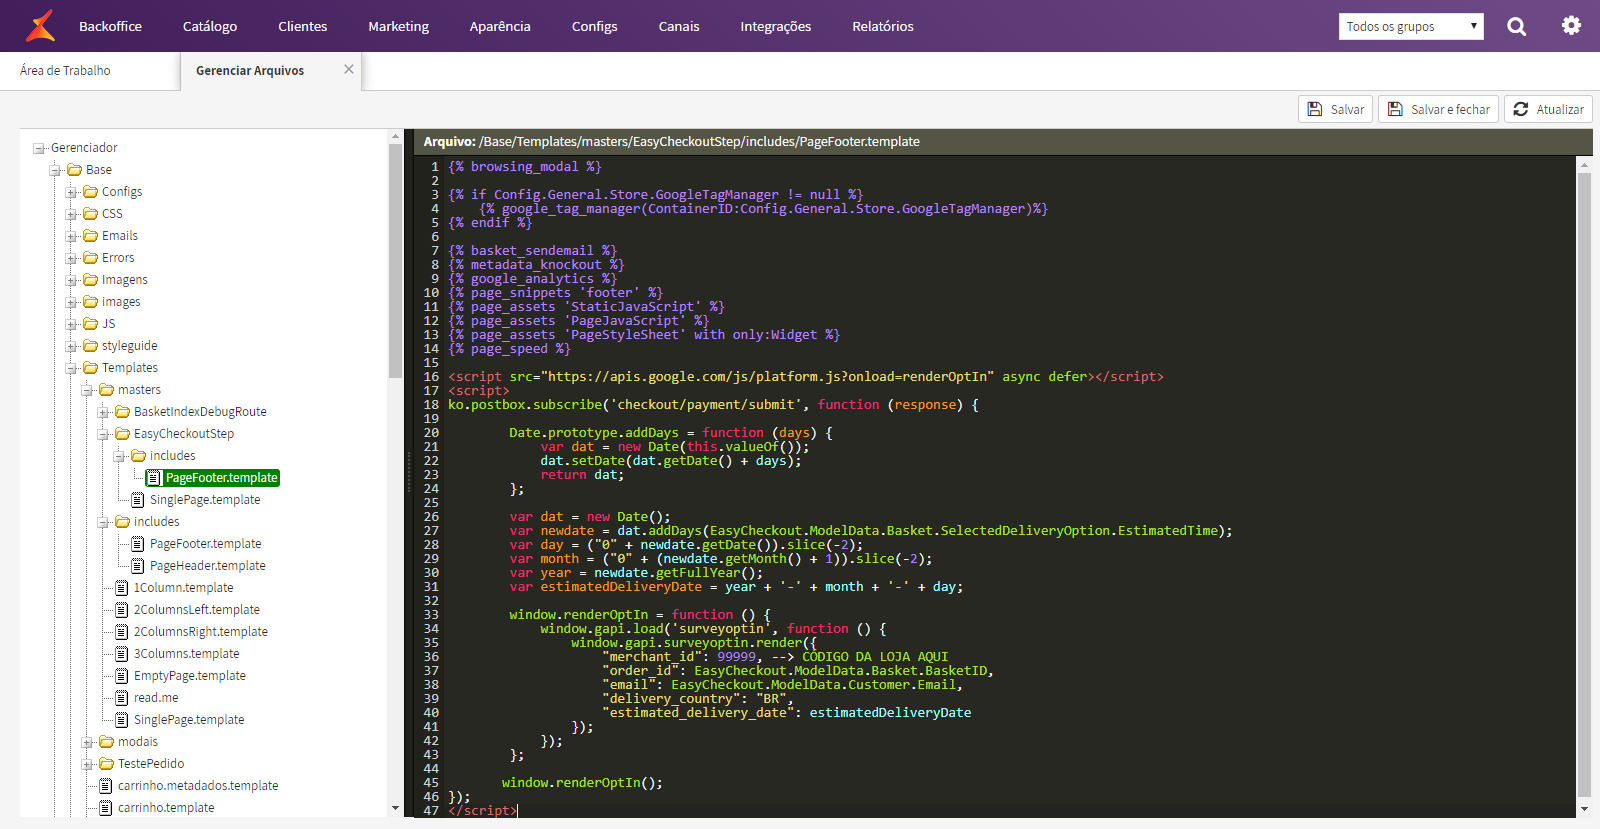Click the EmptyPage.template file icon
This screenshot has width=1600, height=829.
tap(122, 676)
